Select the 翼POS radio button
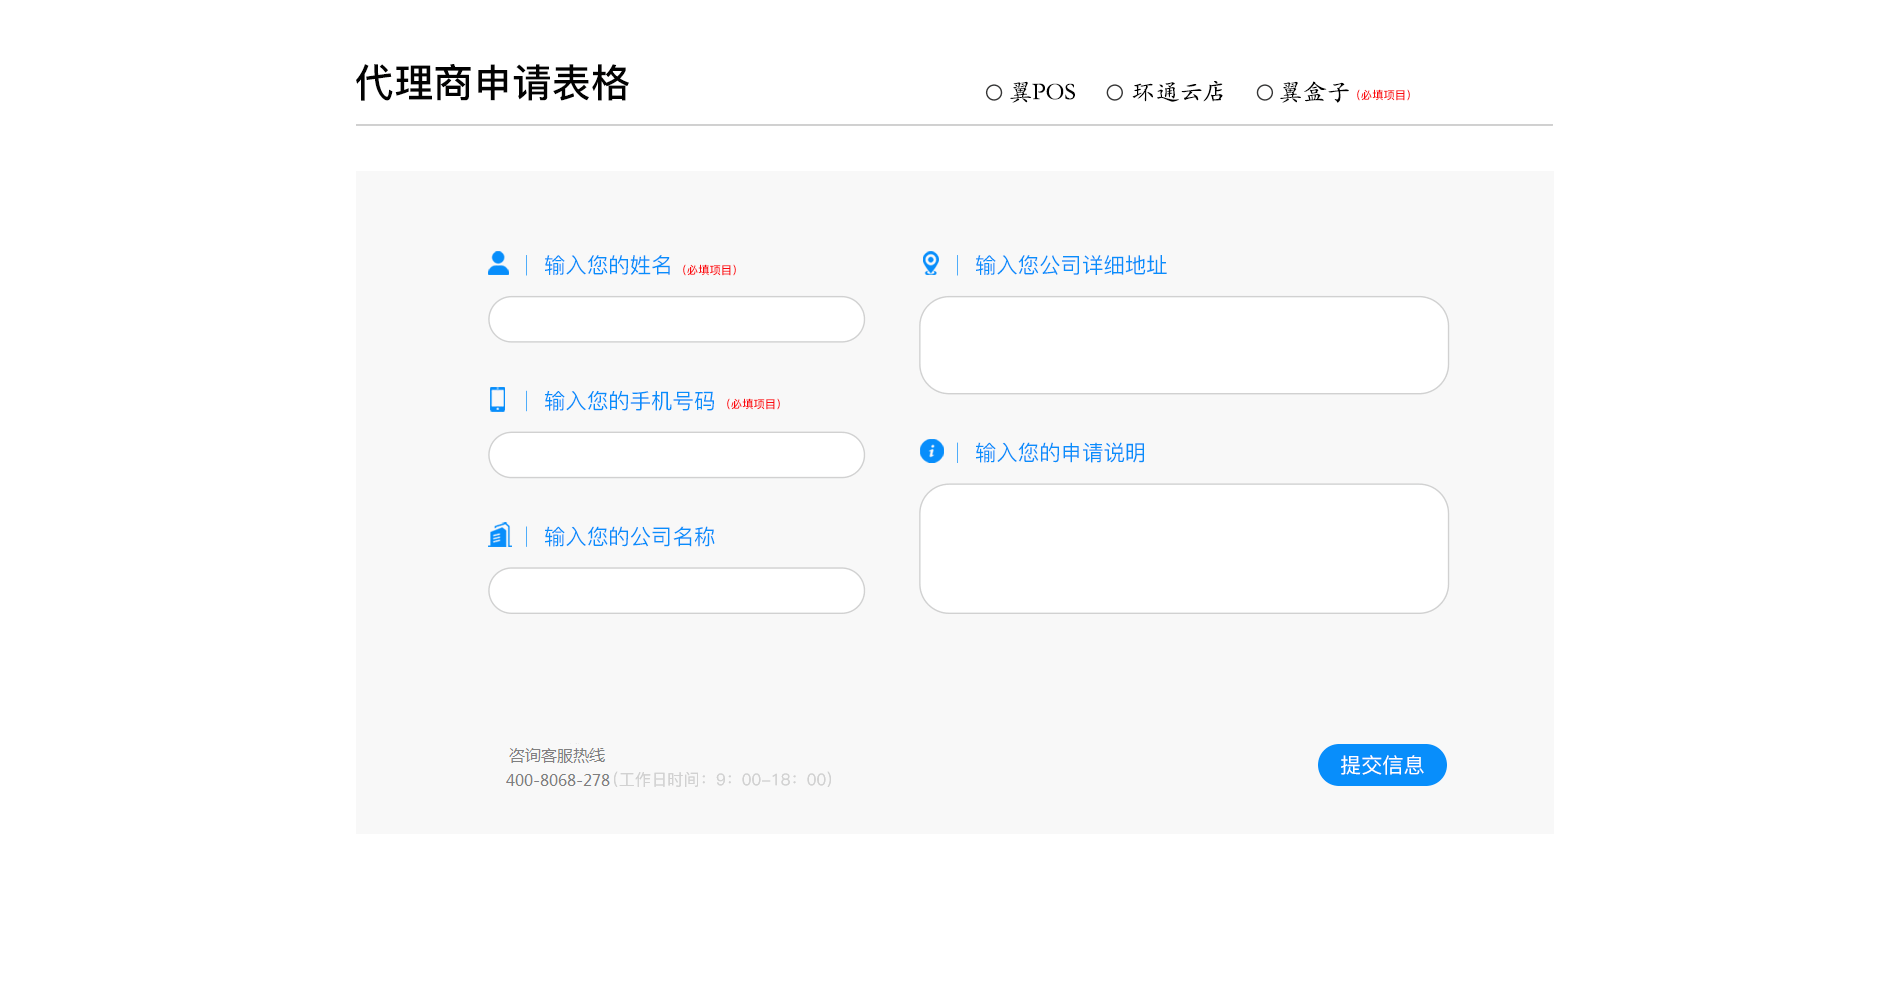The width and height of the screenshot is (1903, 991). (994, 93)
